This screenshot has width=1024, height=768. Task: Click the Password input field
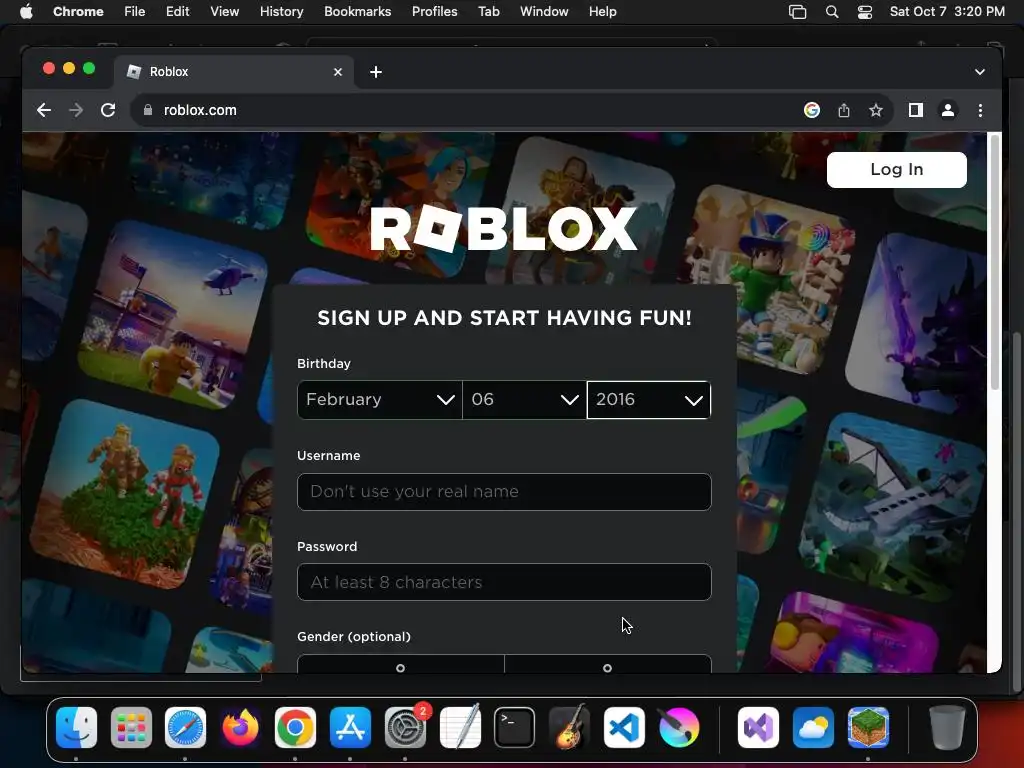[504, 582]
